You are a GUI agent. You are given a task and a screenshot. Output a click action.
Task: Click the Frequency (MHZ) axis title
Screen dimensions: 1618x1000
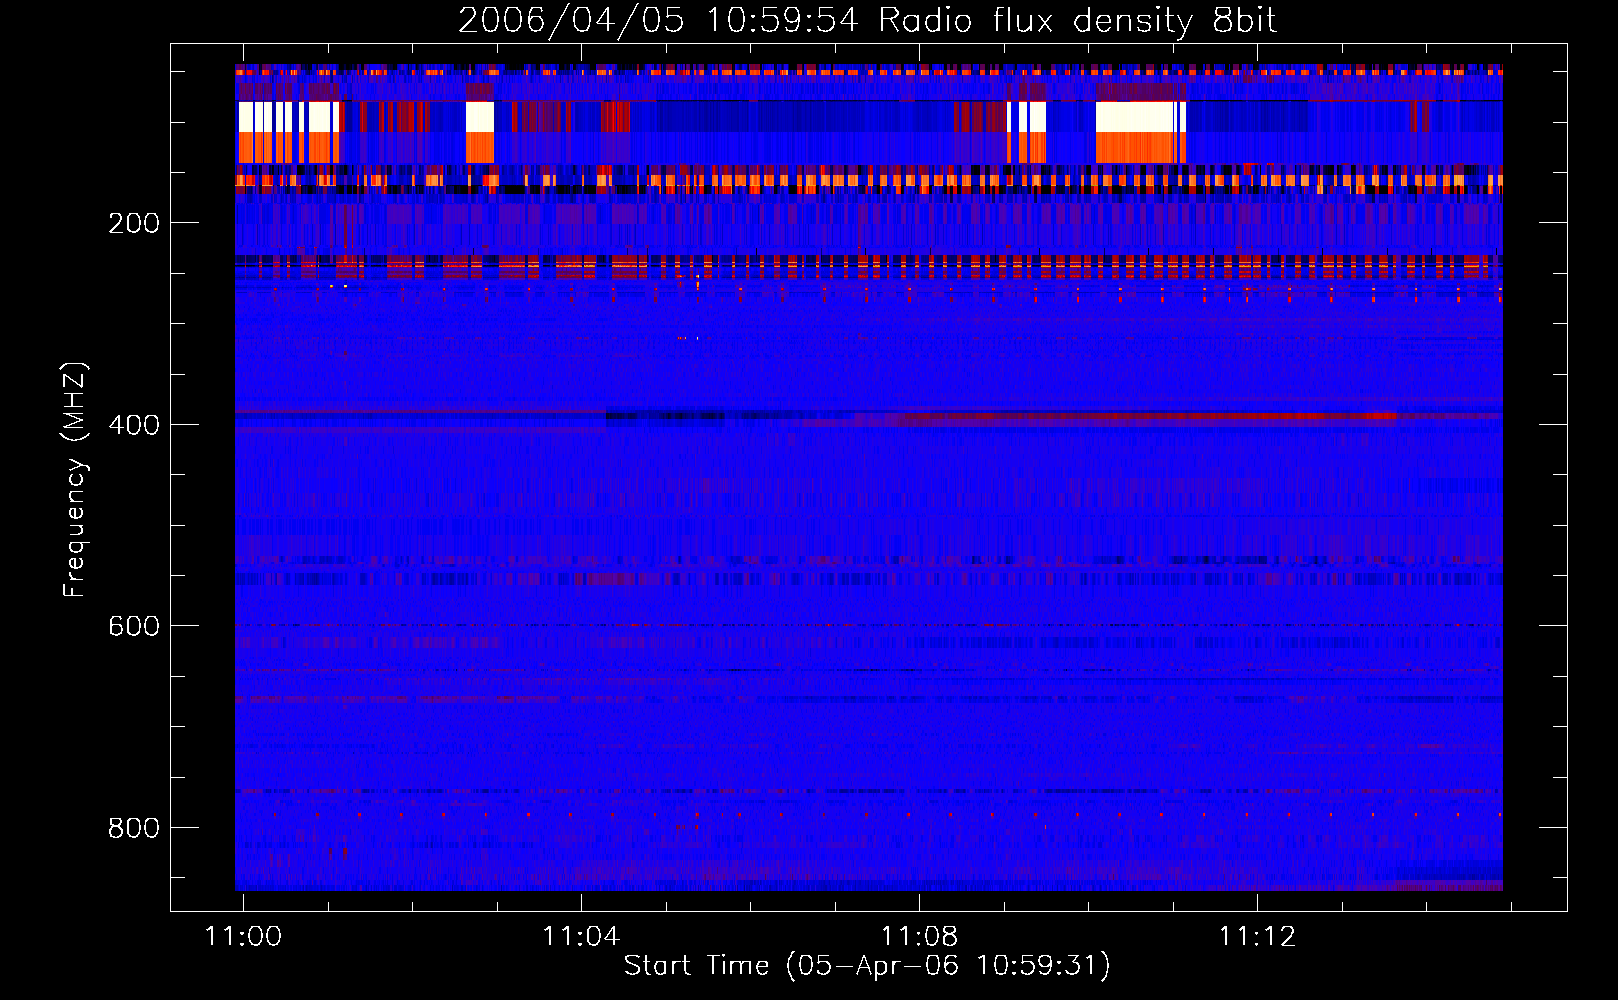(75, 479)
